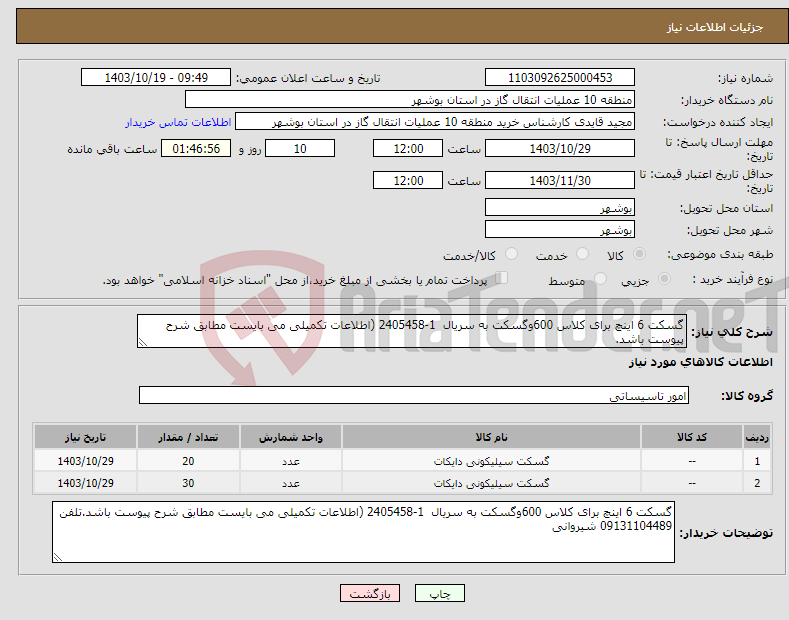Click the چاپ print button
This screenshot has height=620, width=789.
pyautogui.click(x=440, y=594)
